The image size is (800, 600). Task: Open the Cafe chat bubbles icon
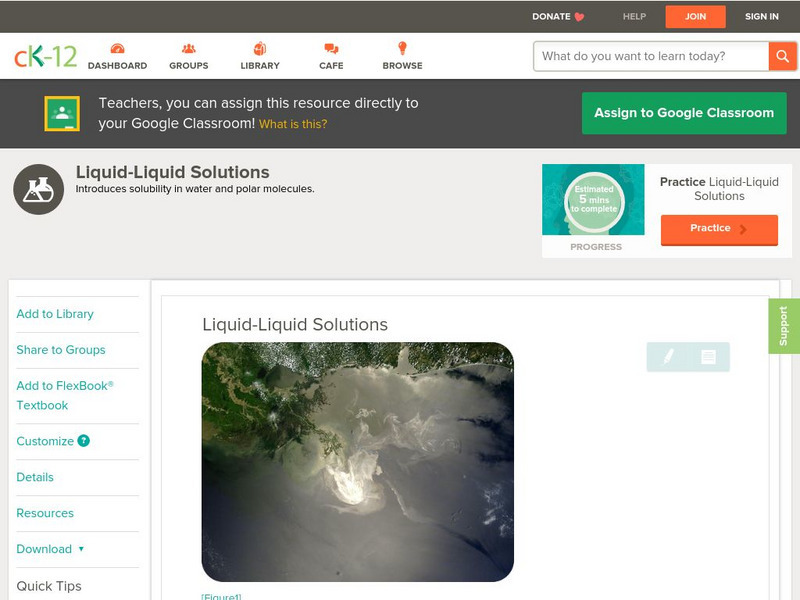[x=331, y=48]
